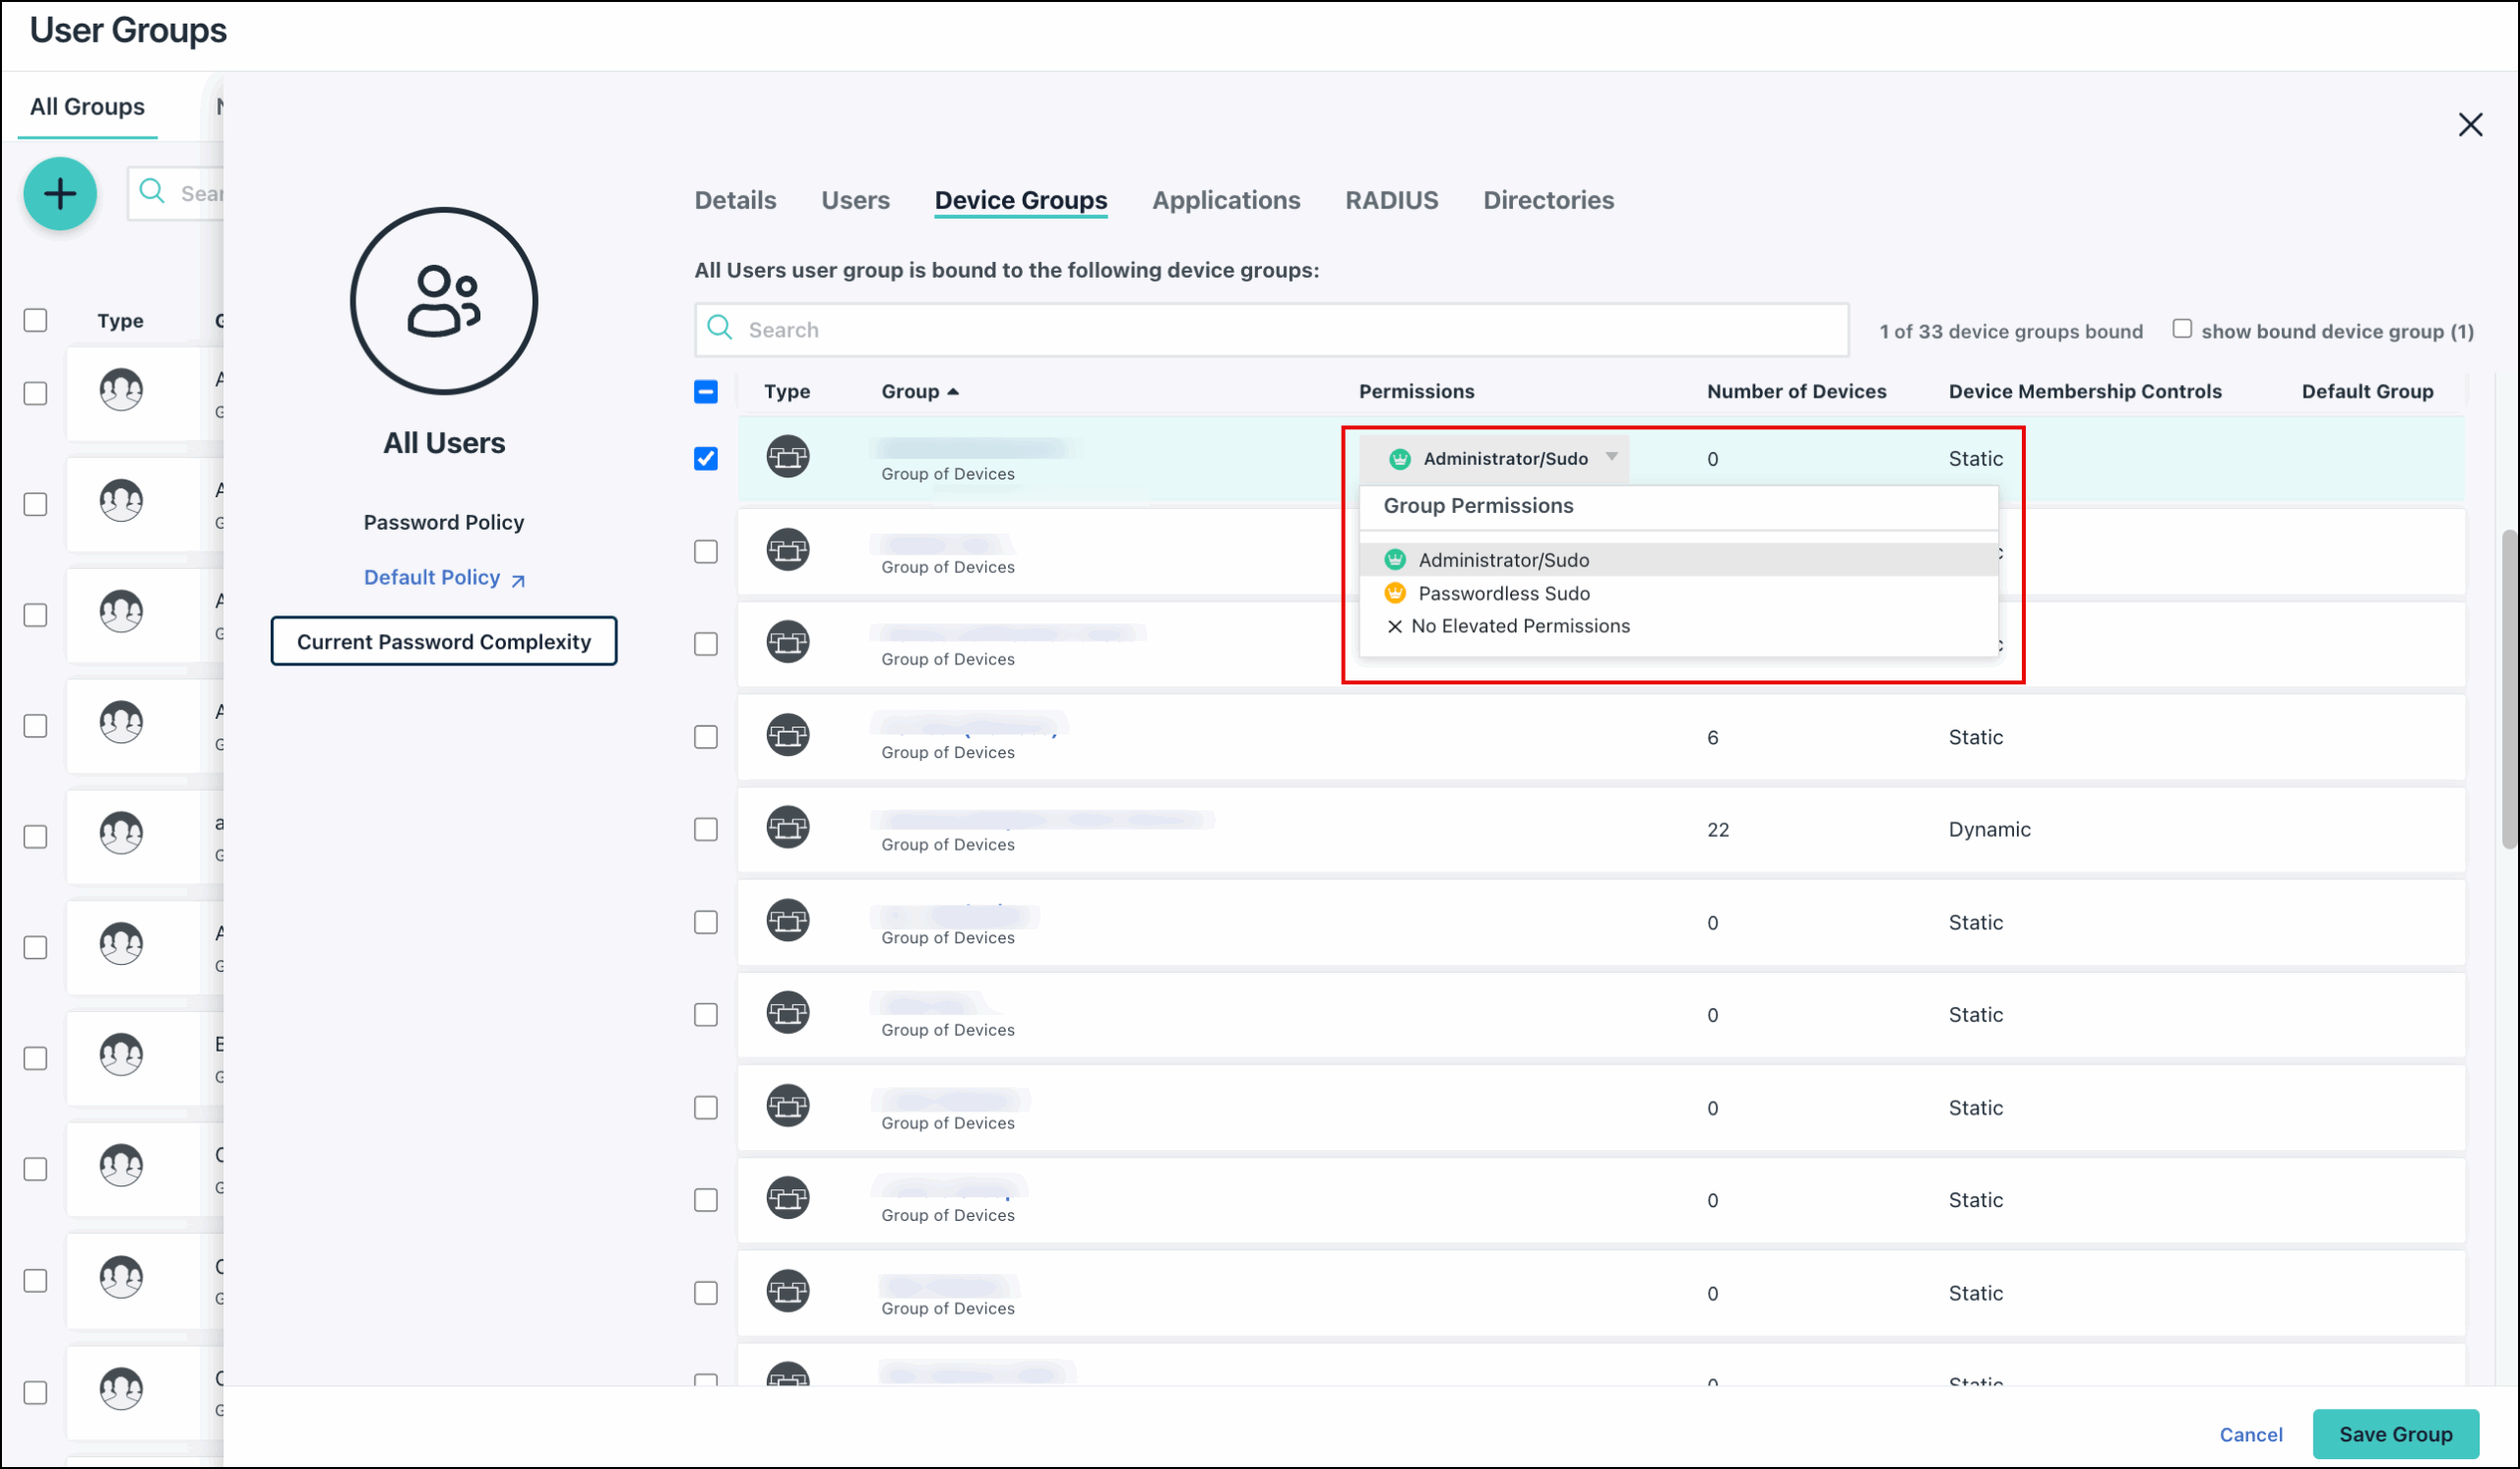Click the device group icon in checked row
Image resolution: width=2520 pixels, height=1469 pixels.
tap(788, 458)
